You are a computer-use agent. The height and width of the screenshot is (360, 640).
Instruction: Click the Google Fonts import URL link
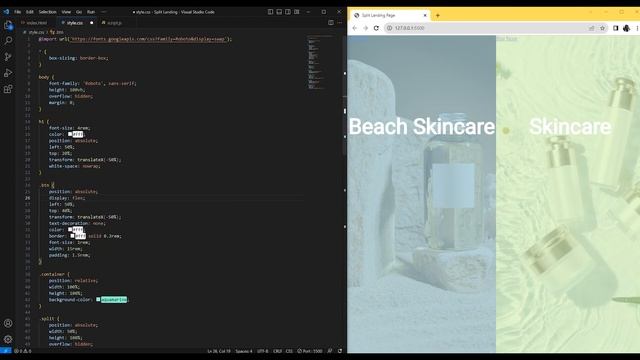147,39
